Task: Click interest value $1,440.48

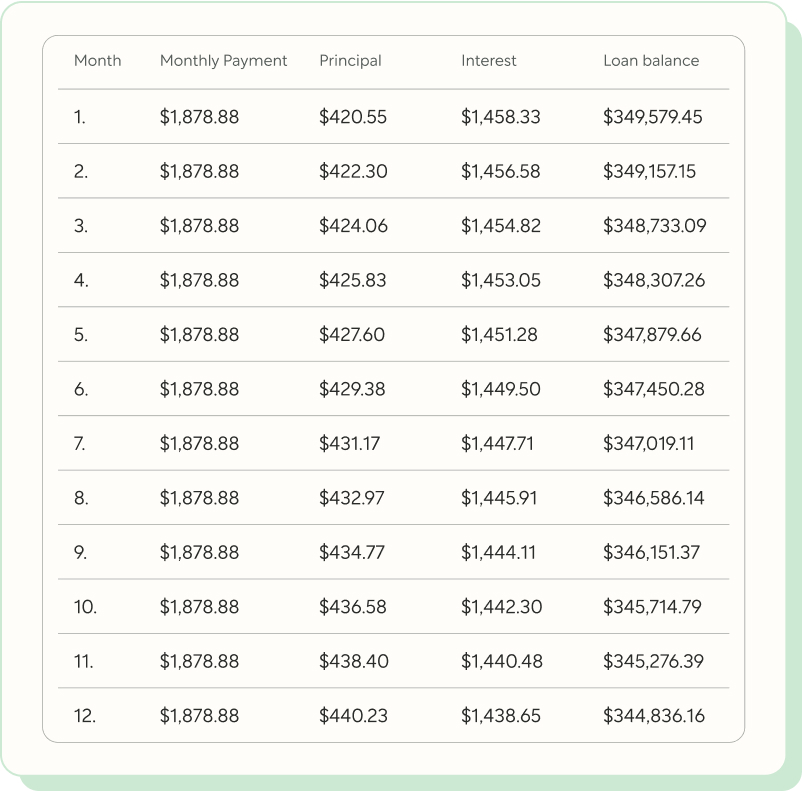Action: [x=502, y=661]
